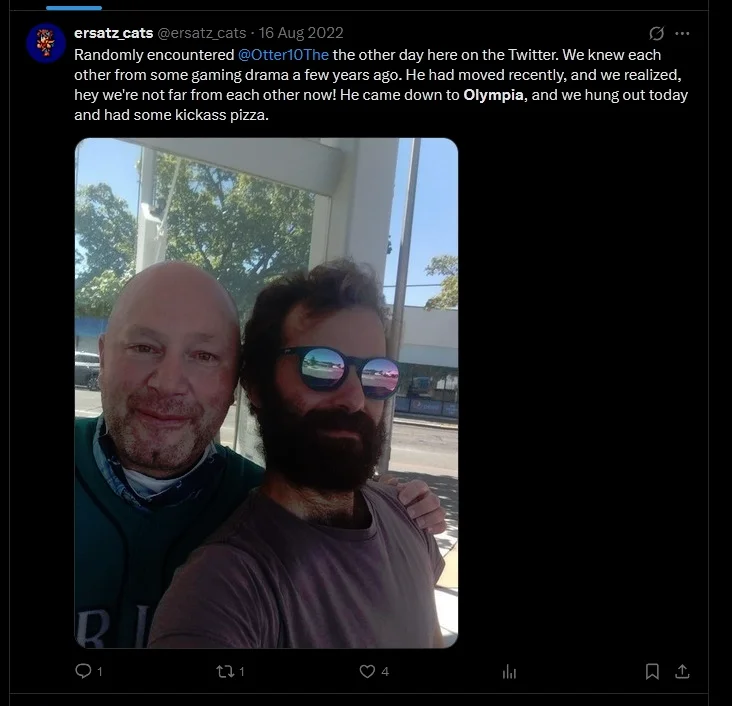
Task: Toggle the like heart on this post
Action: click(367, 671)
